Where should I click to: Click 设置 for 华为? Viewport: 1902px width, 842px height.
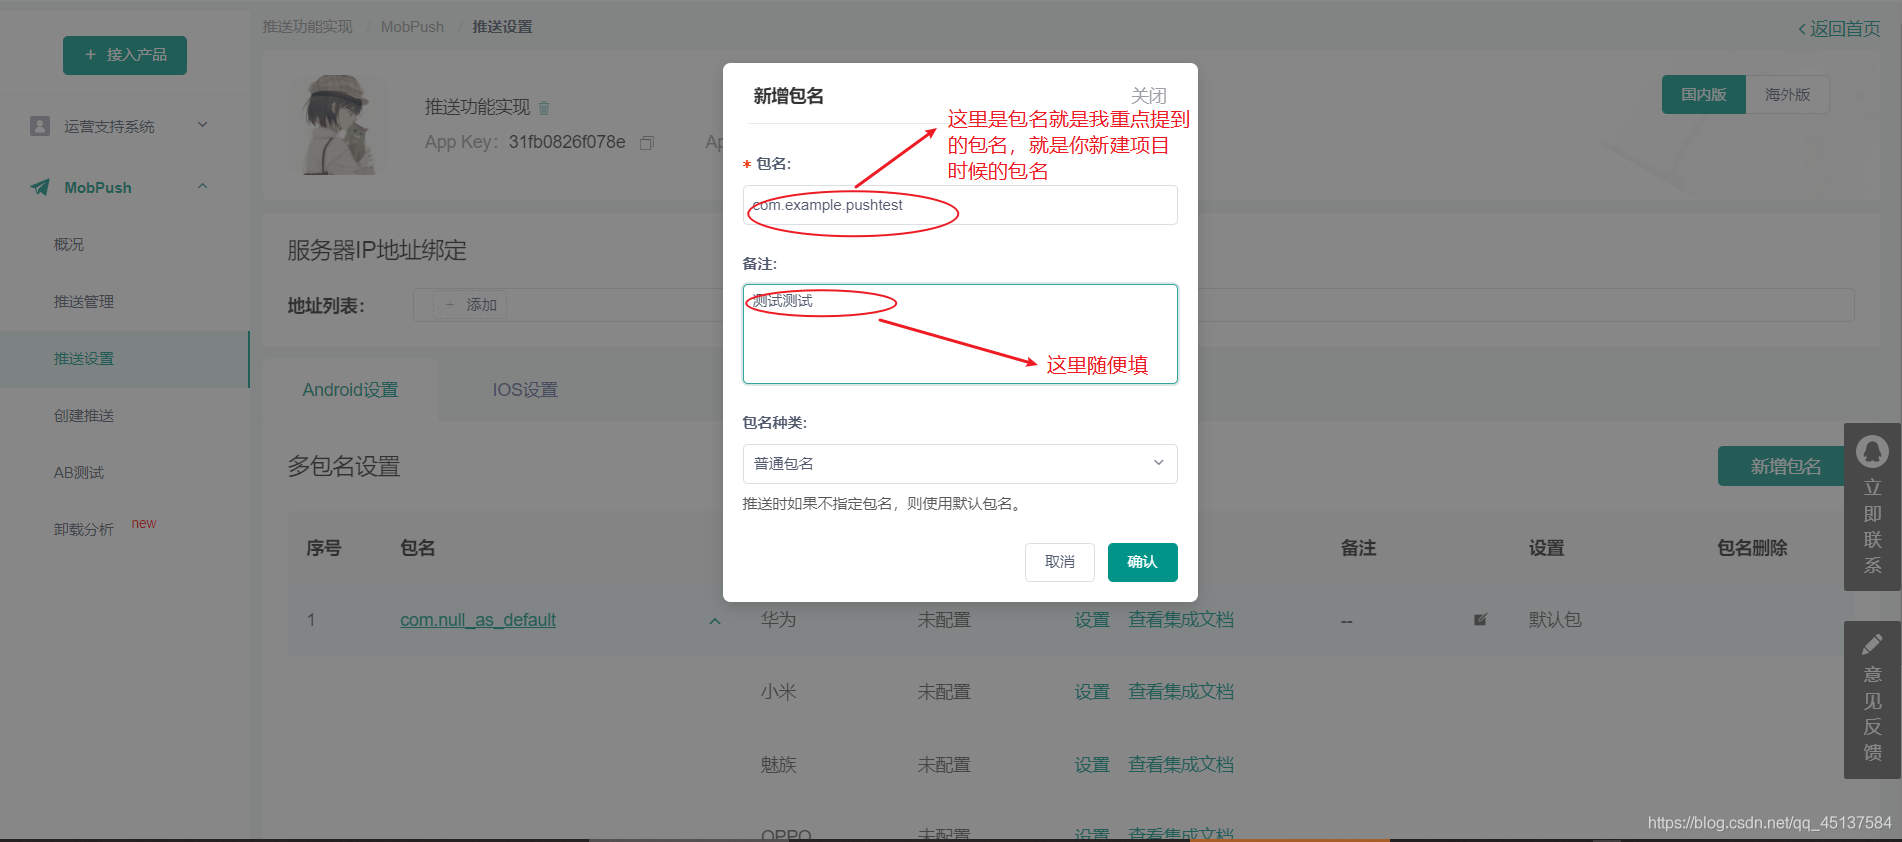click(1092, 620)
